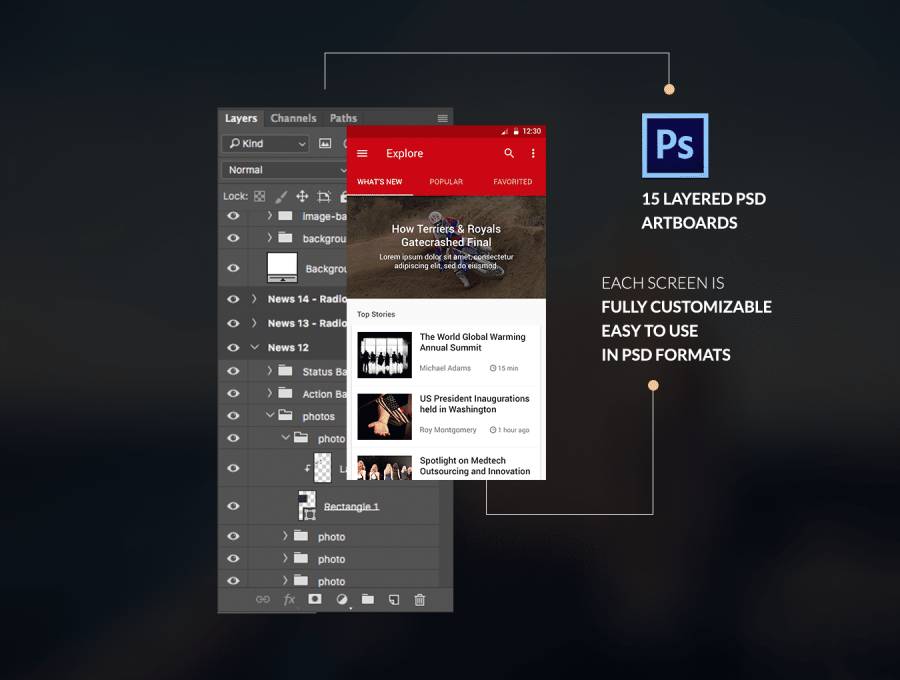Select the News 12 artboard name

click(288, 347)
